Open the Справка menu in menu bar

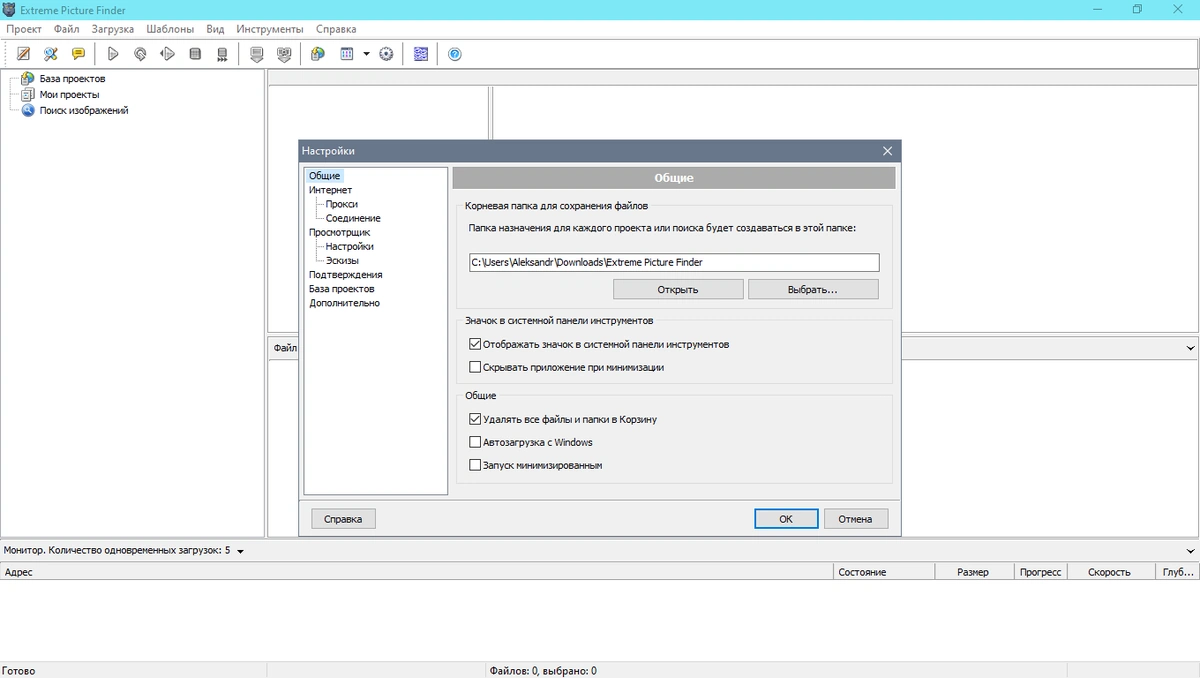coord(336,29)
